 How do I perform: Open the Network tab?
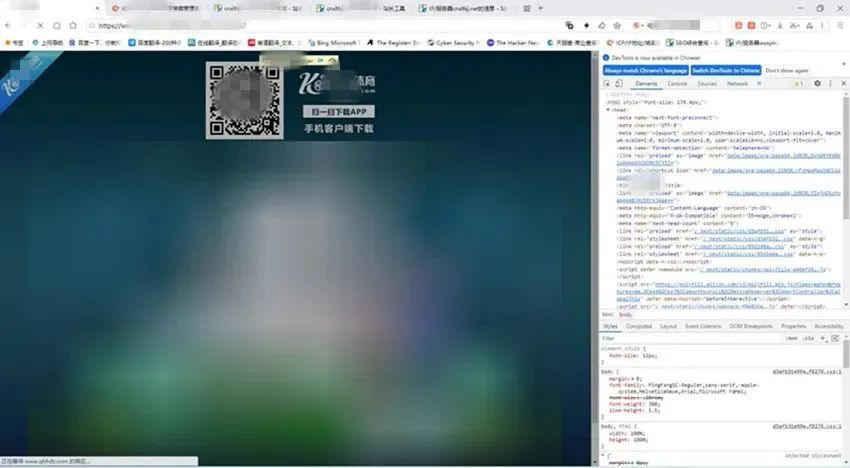(737, 83)
